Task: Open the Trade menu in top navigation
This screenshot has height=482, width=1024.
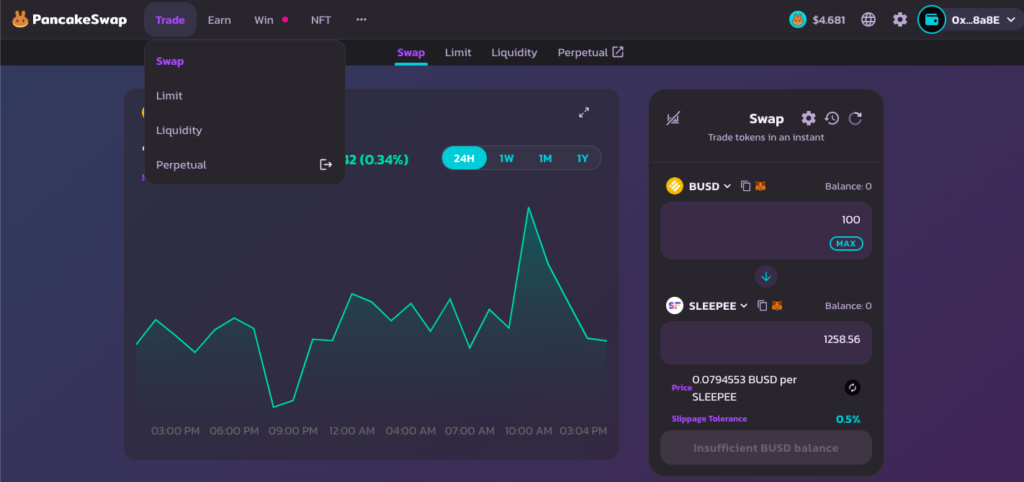Action: 170,20
